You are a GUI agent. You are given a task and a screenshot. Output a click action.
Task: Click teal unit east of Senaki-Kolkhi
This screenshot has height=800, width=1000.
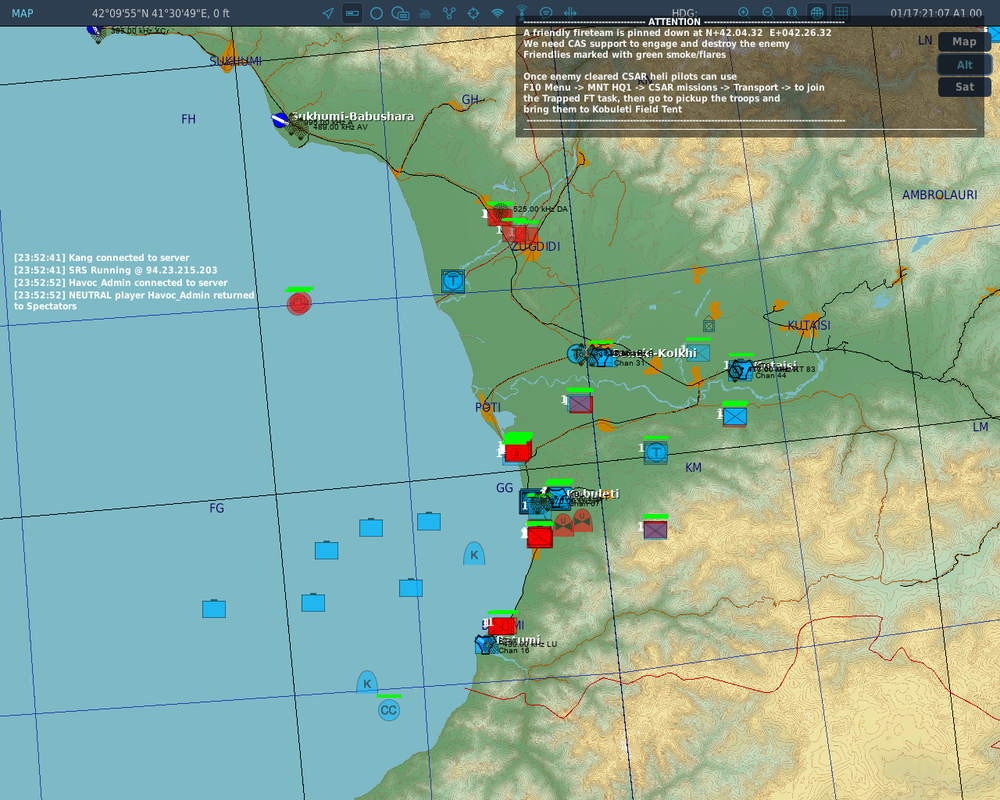pyautogui.click(x=698, y=353)
